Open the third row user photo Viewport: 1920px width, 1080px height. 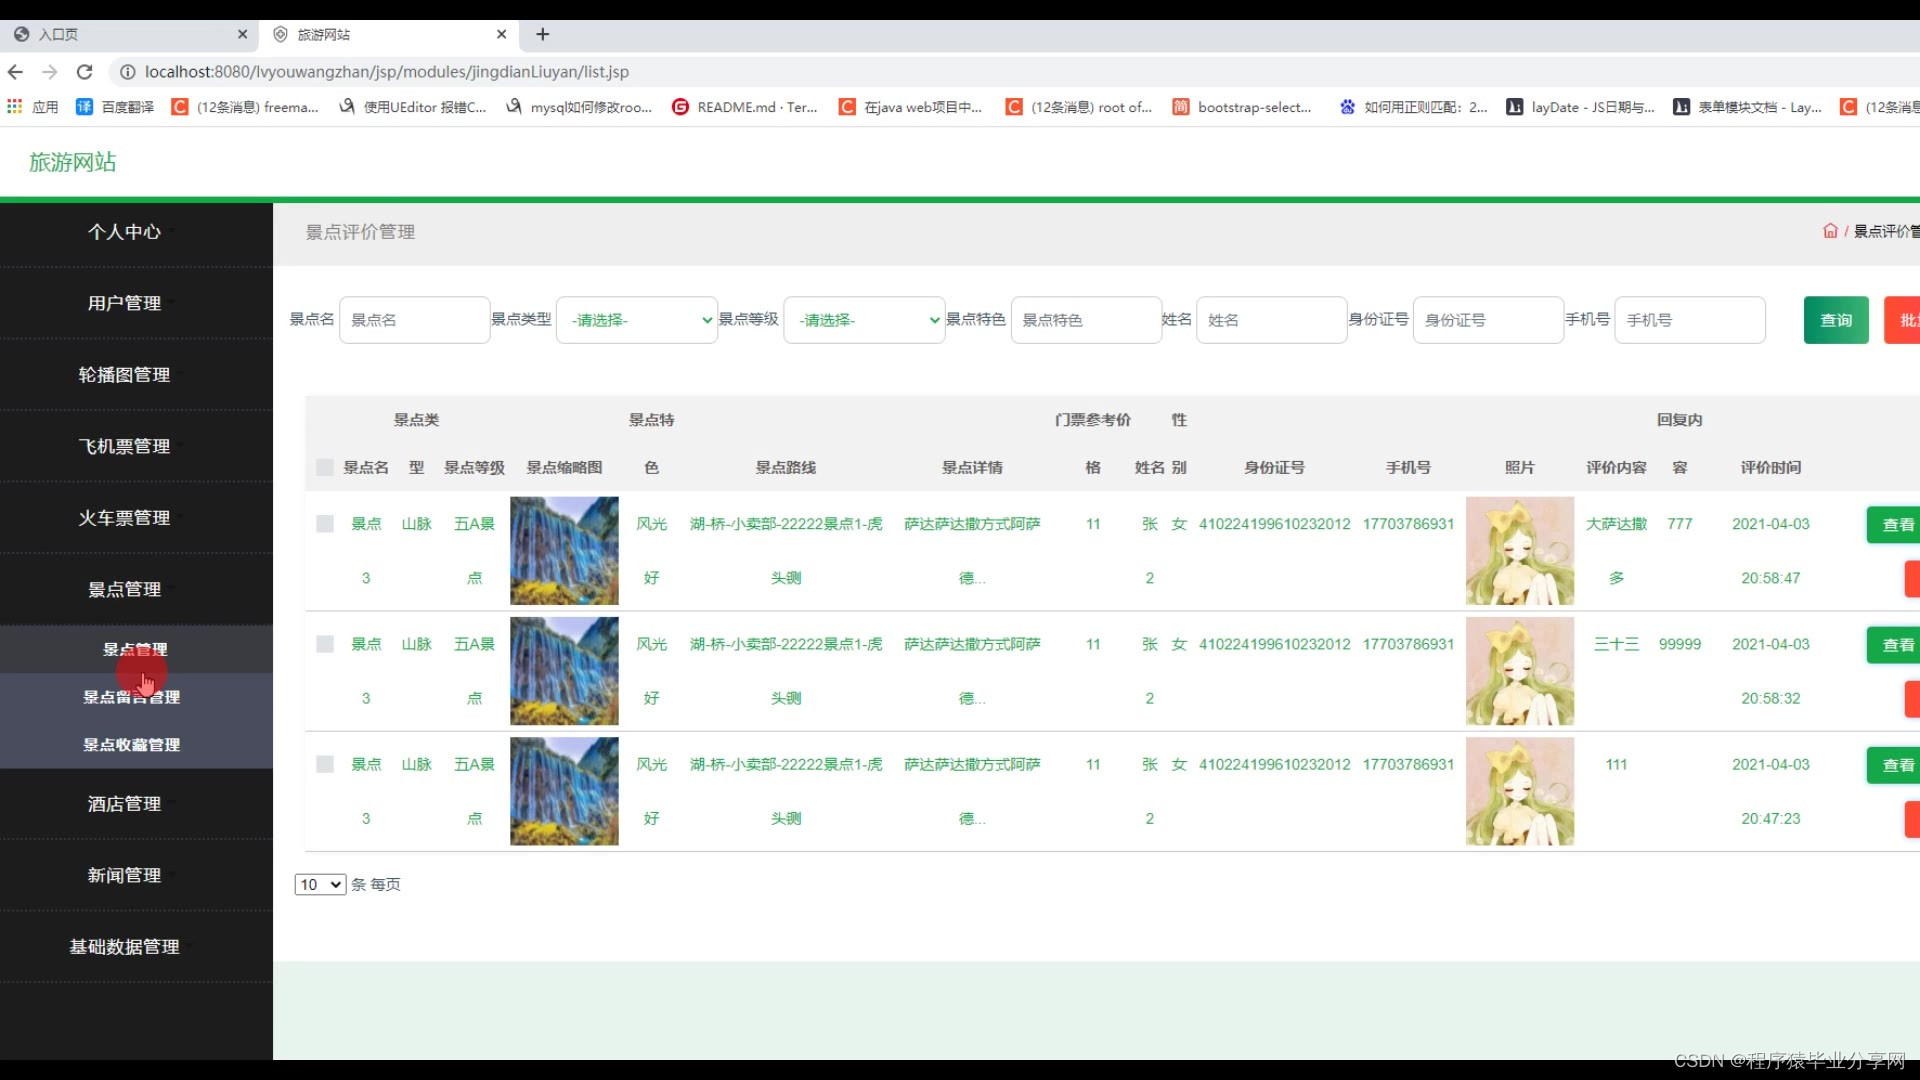click(x=1520, y=791)
